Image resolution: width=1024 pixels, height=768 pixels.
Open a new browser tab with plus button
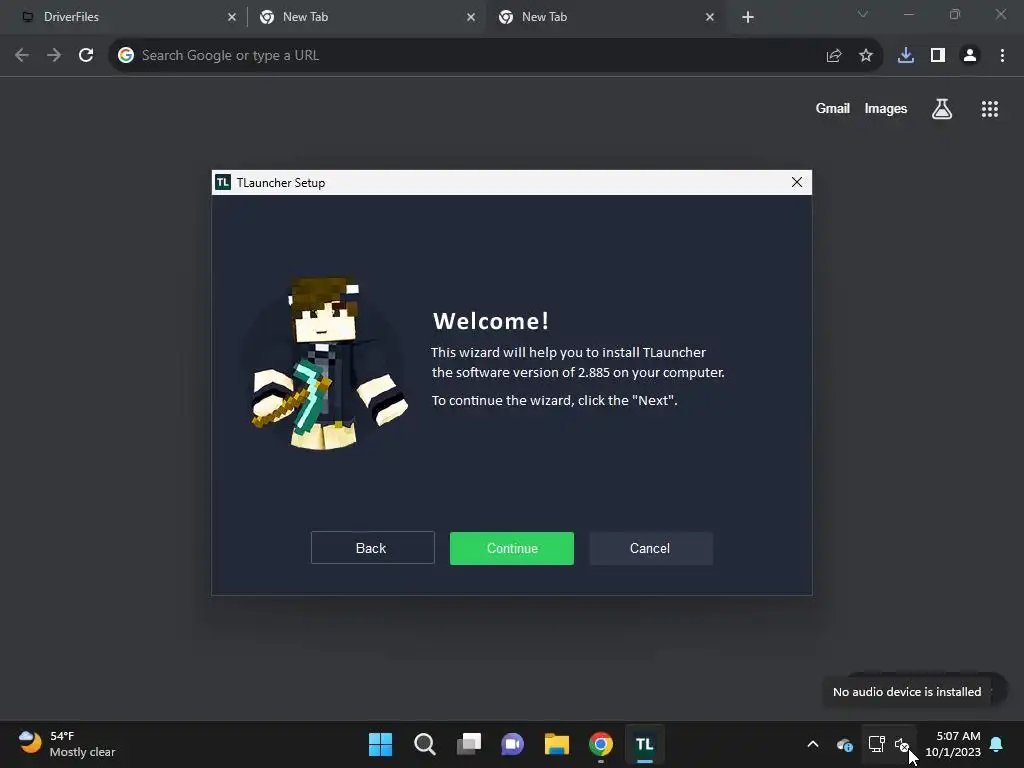click(x=748, y=17)
